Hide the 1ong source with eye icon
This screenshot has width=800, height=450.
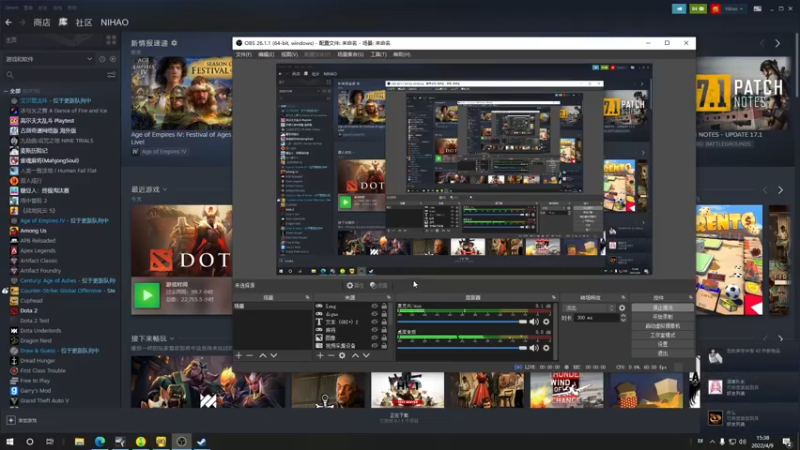[374, 307]
